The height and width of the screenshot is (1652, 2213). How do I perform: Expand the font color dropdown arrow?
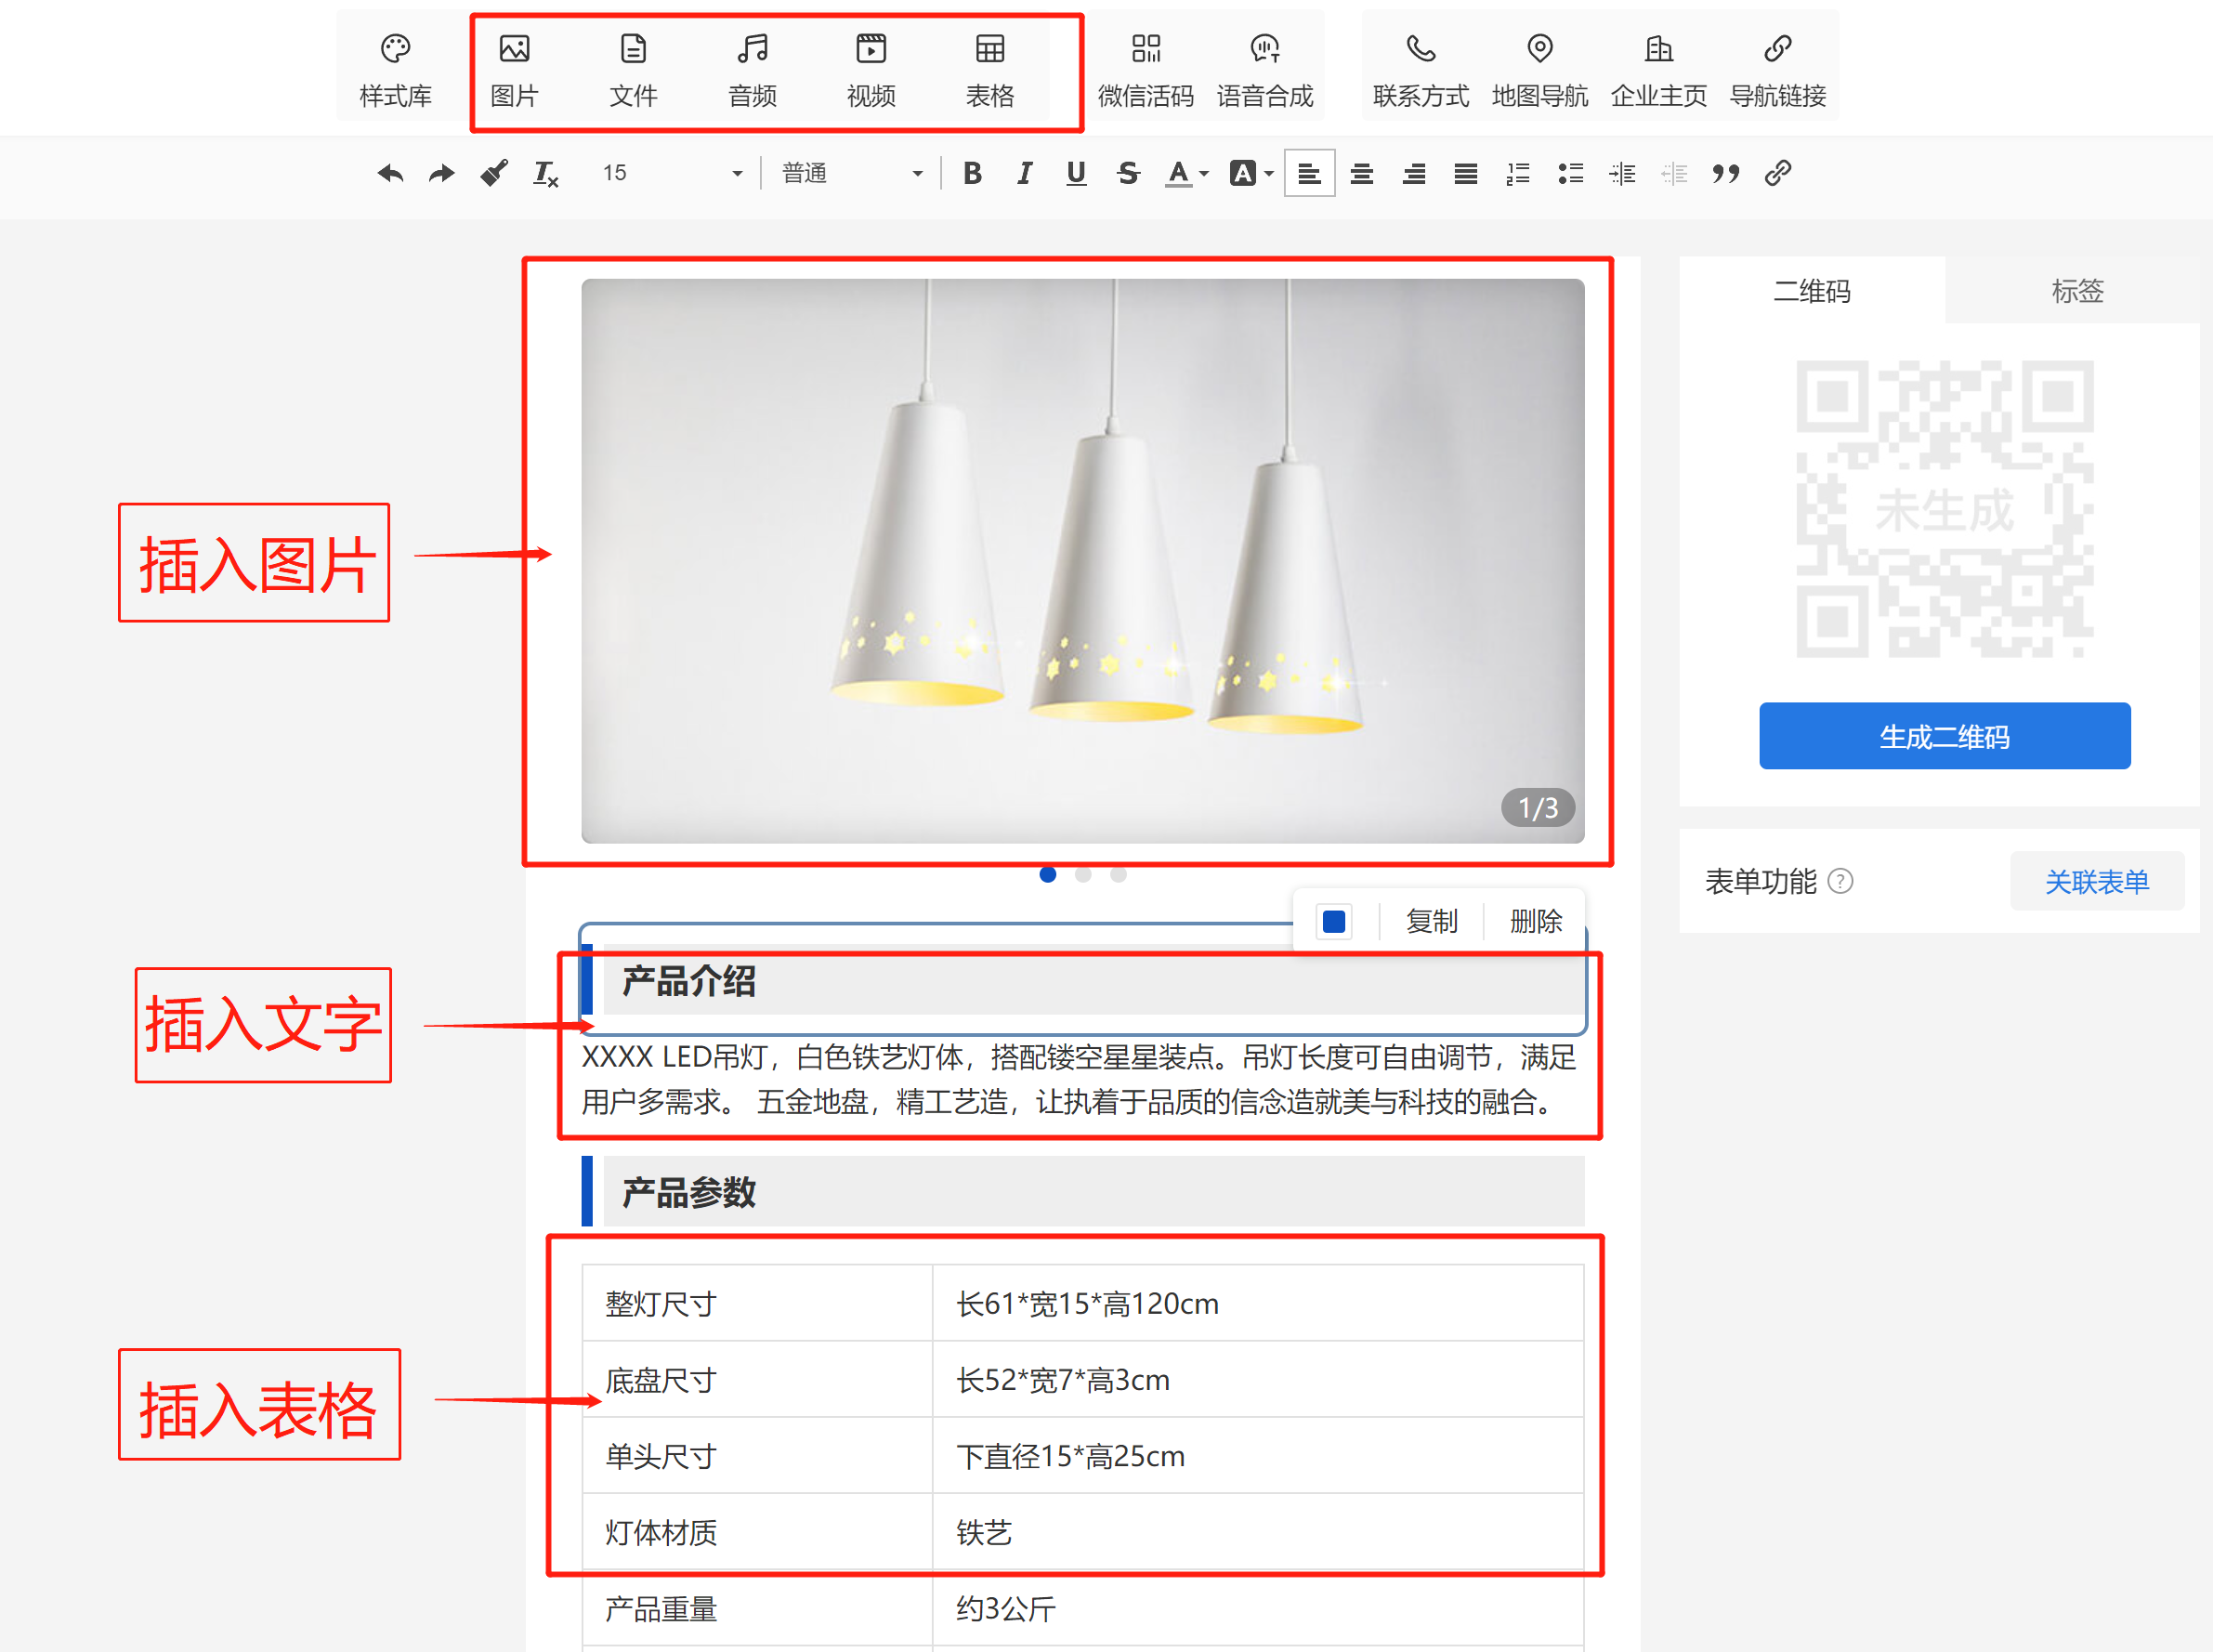(1204, 174)
